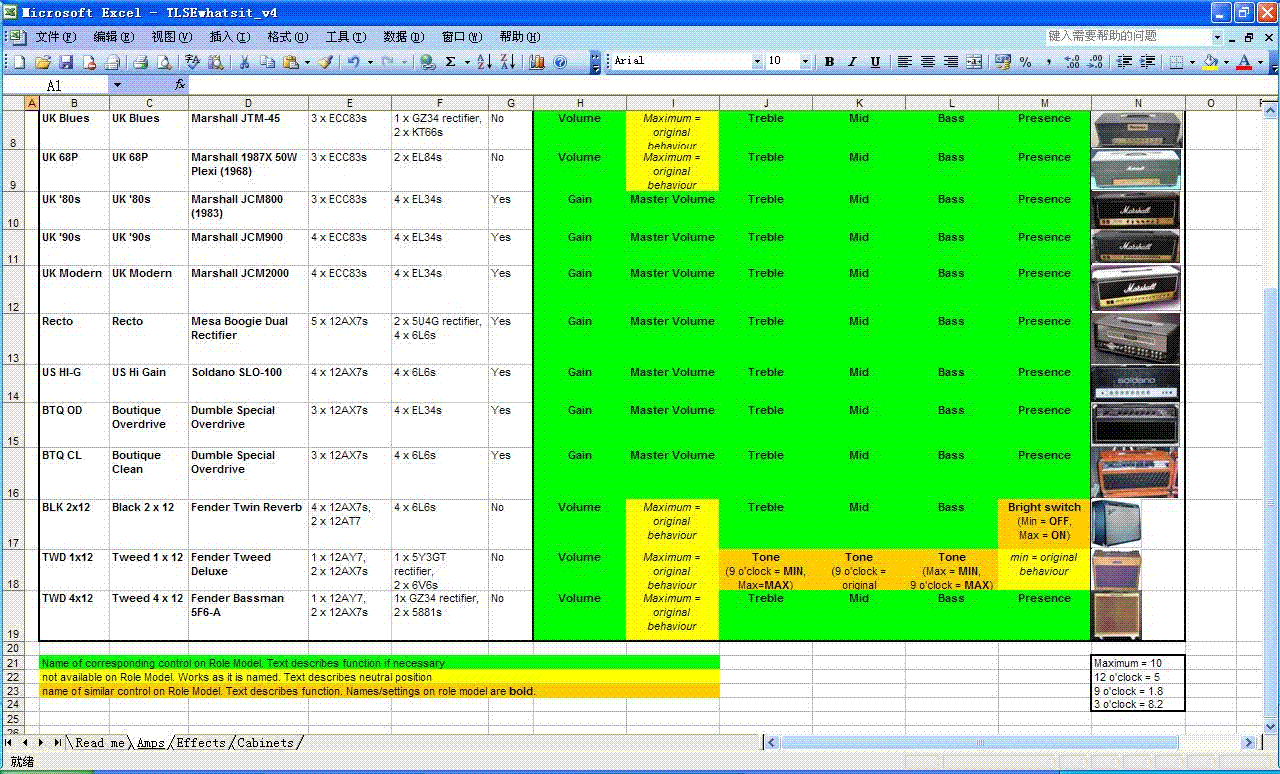The image size is (1280, 774).
Task: Open the borders style dropdown arrow
Action: (x=1191, y=62)
